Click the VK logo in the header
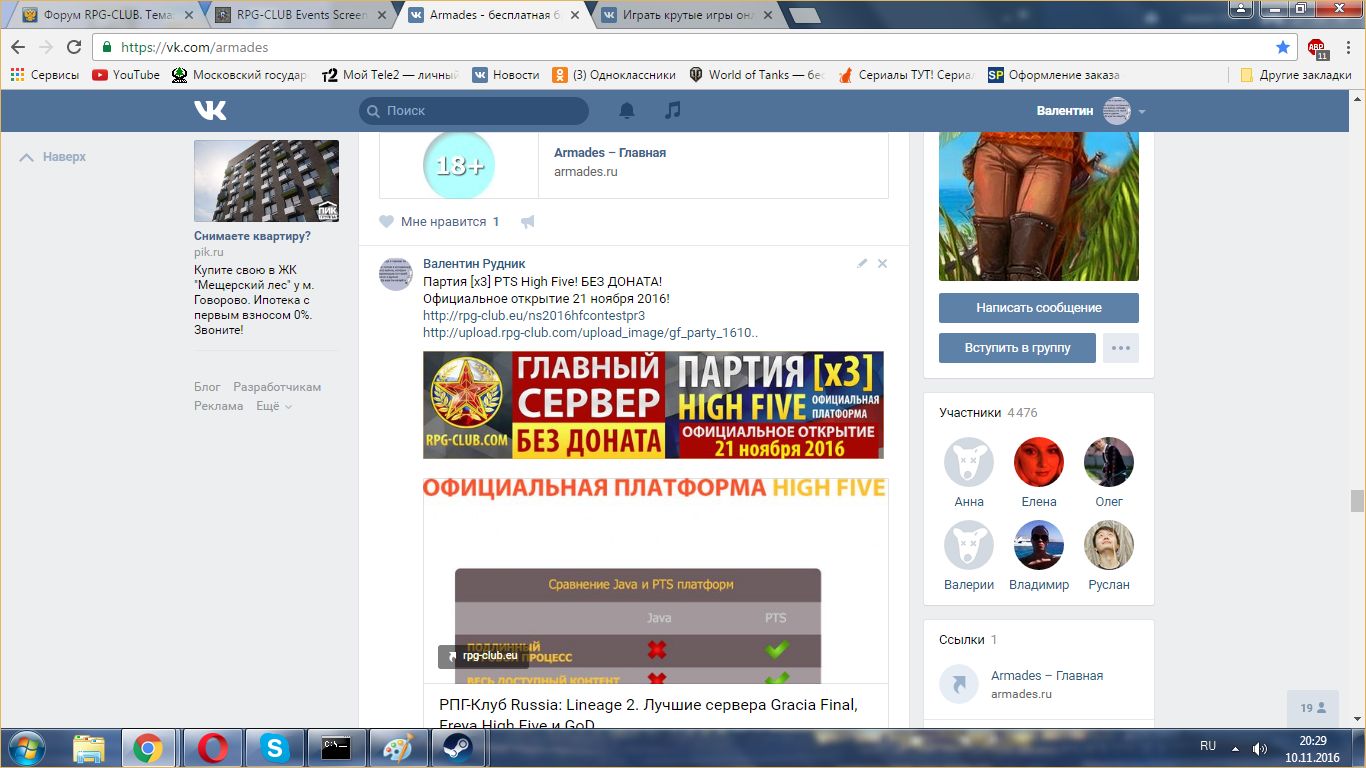 (x=210, y=110)
